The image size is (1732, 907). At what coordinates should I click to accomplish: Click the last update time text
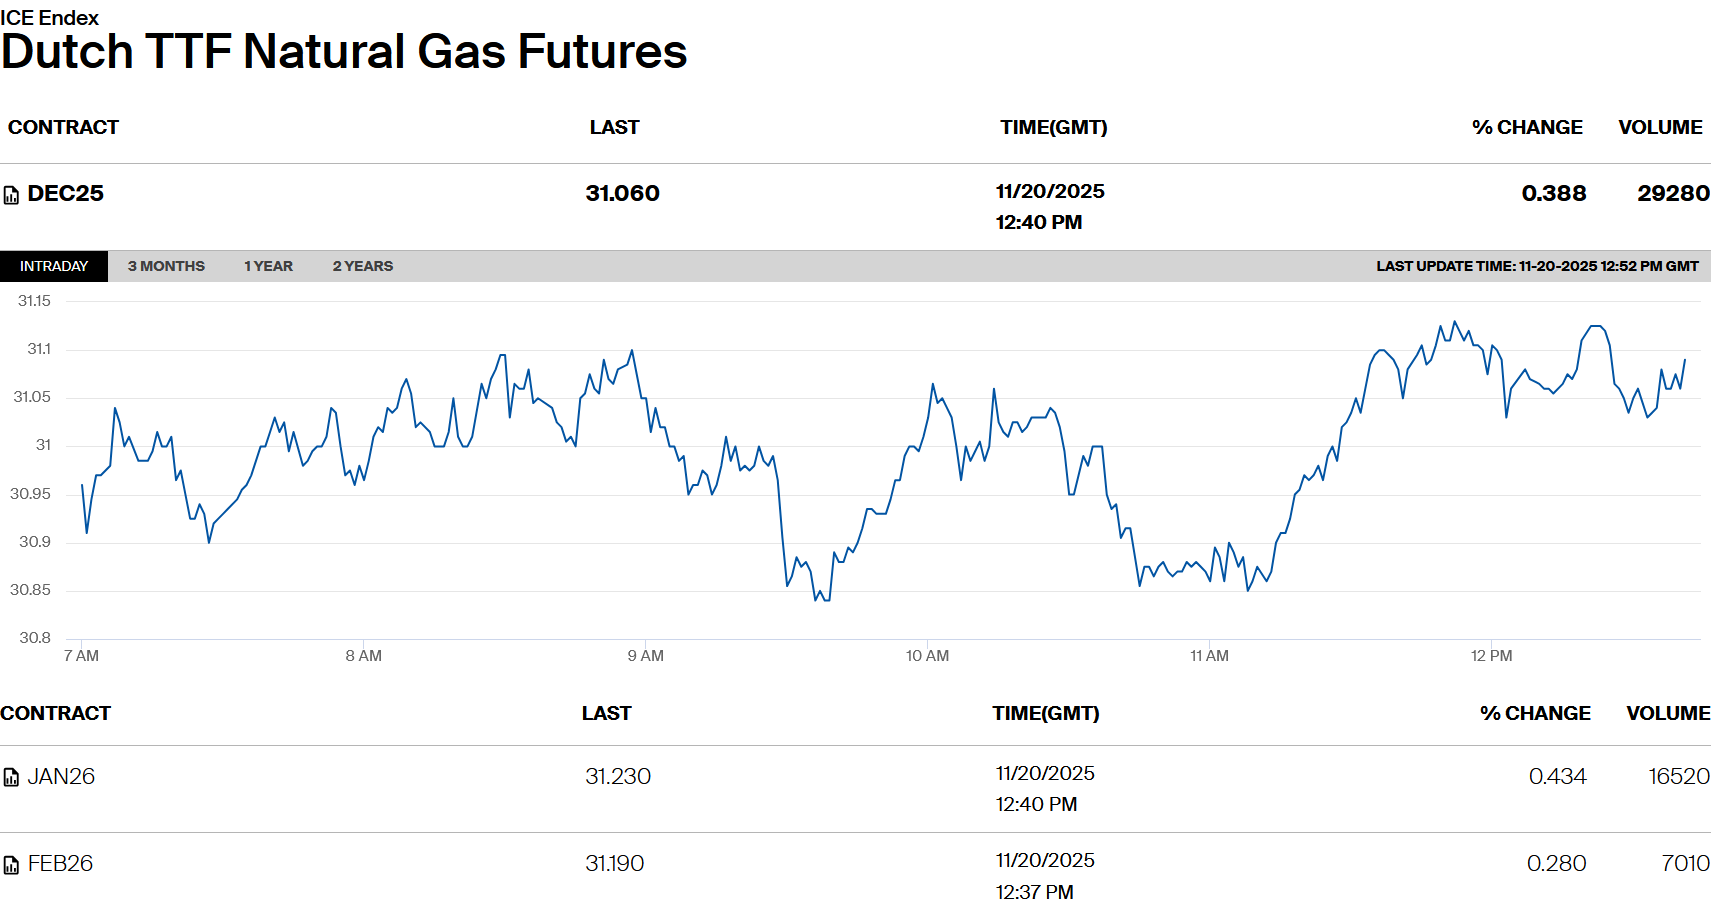(1537, 266)
